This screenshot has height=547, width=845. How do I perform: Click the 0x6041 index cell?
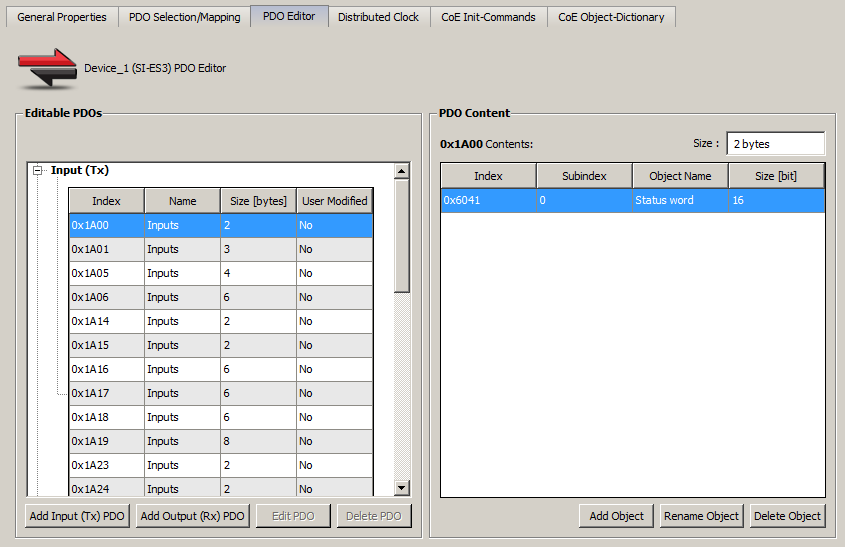pos(488,200)
